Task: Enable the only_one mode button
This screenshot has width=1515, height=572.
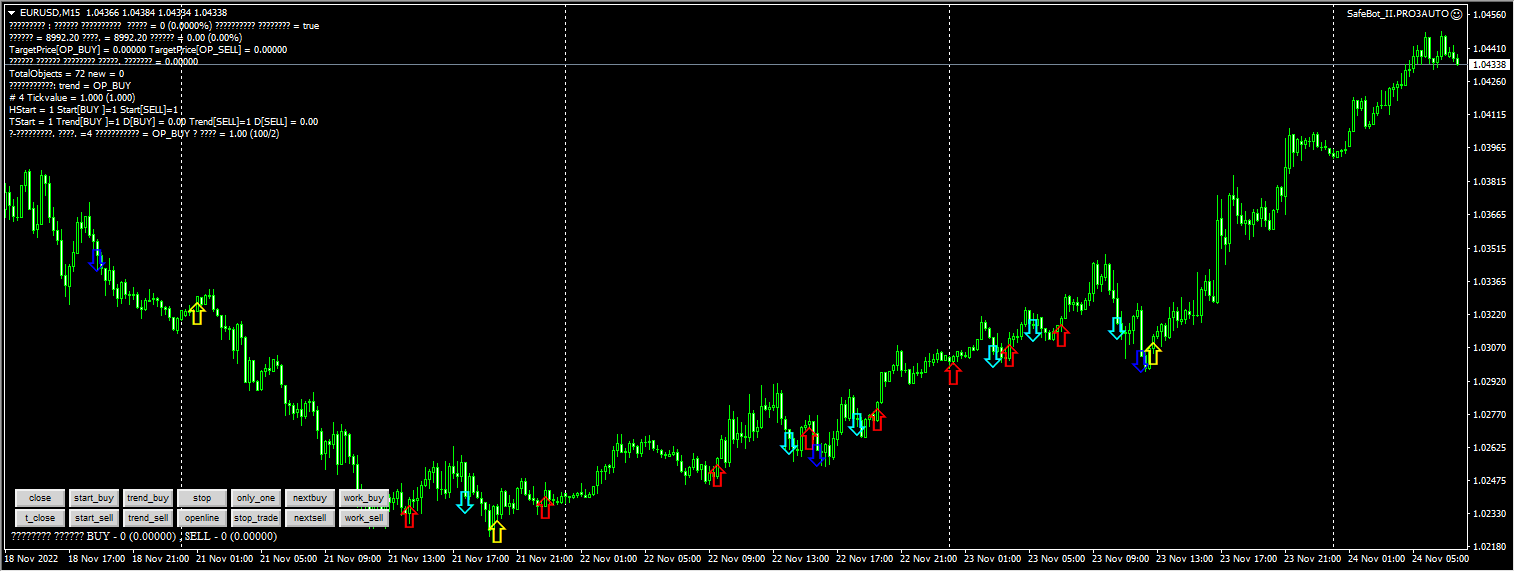Action: (255, 498)
